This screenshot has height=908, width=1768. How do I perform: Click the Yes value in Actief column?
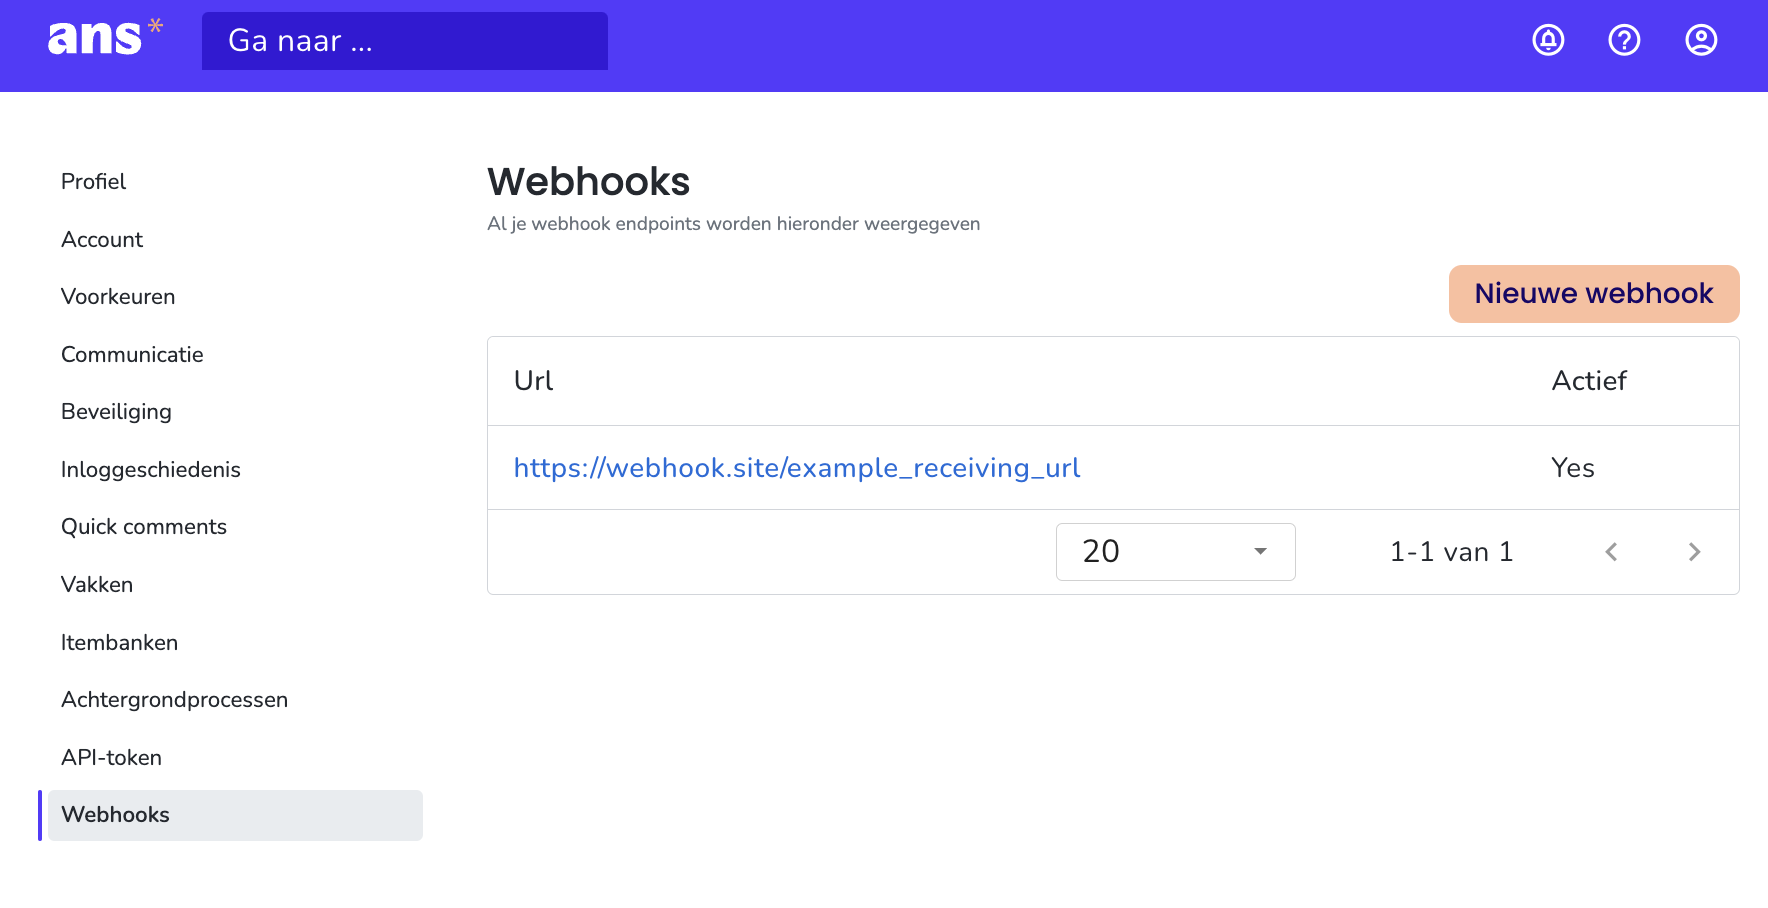click(1573, 468)
